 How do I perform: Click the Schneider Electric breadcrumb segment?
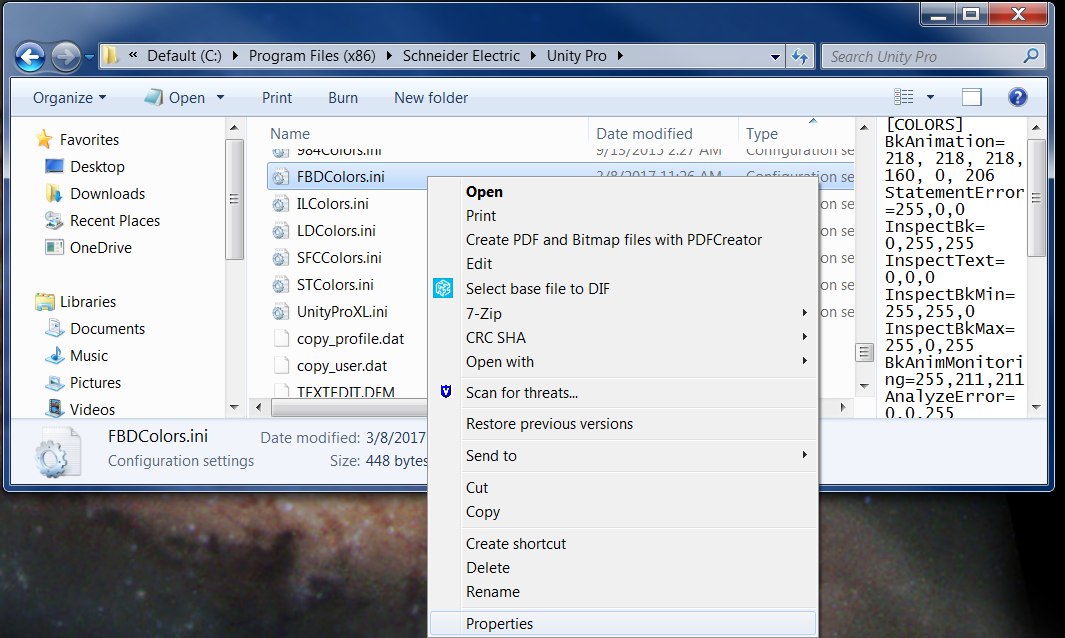pyautogui.click(x=461, y=56)
